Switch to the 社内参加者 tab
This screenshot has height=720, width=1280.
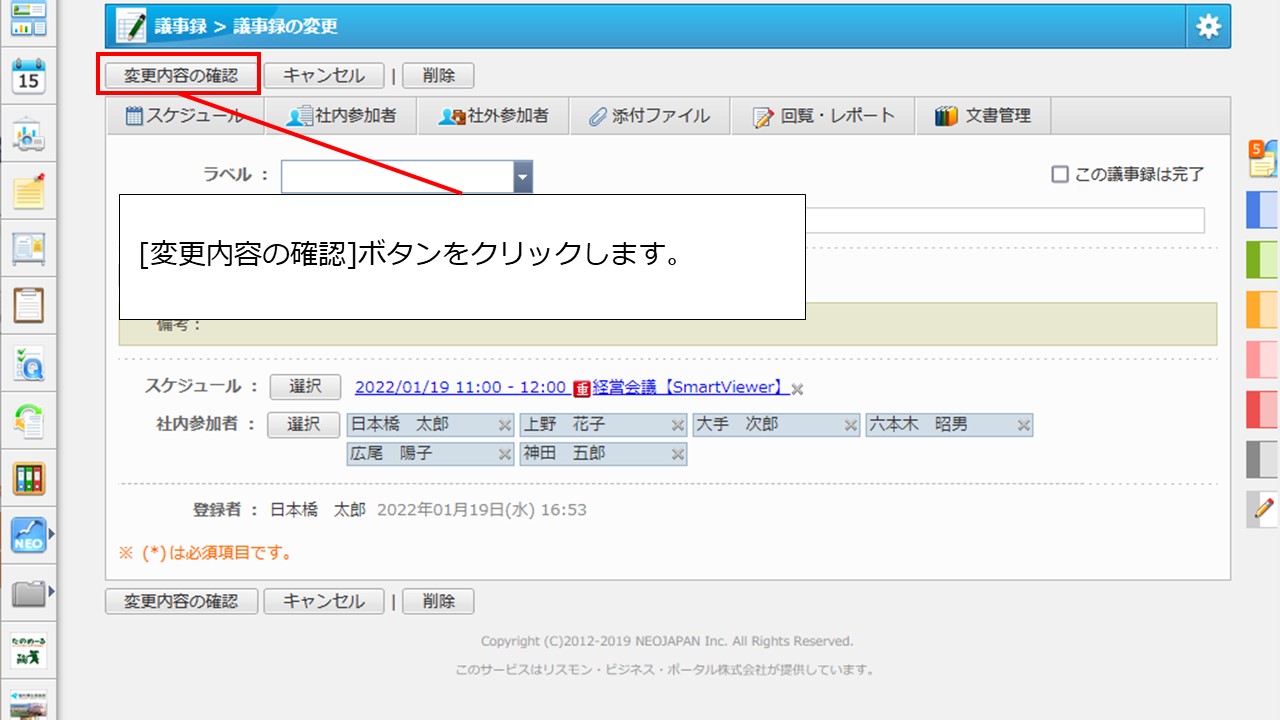point(341,116)
